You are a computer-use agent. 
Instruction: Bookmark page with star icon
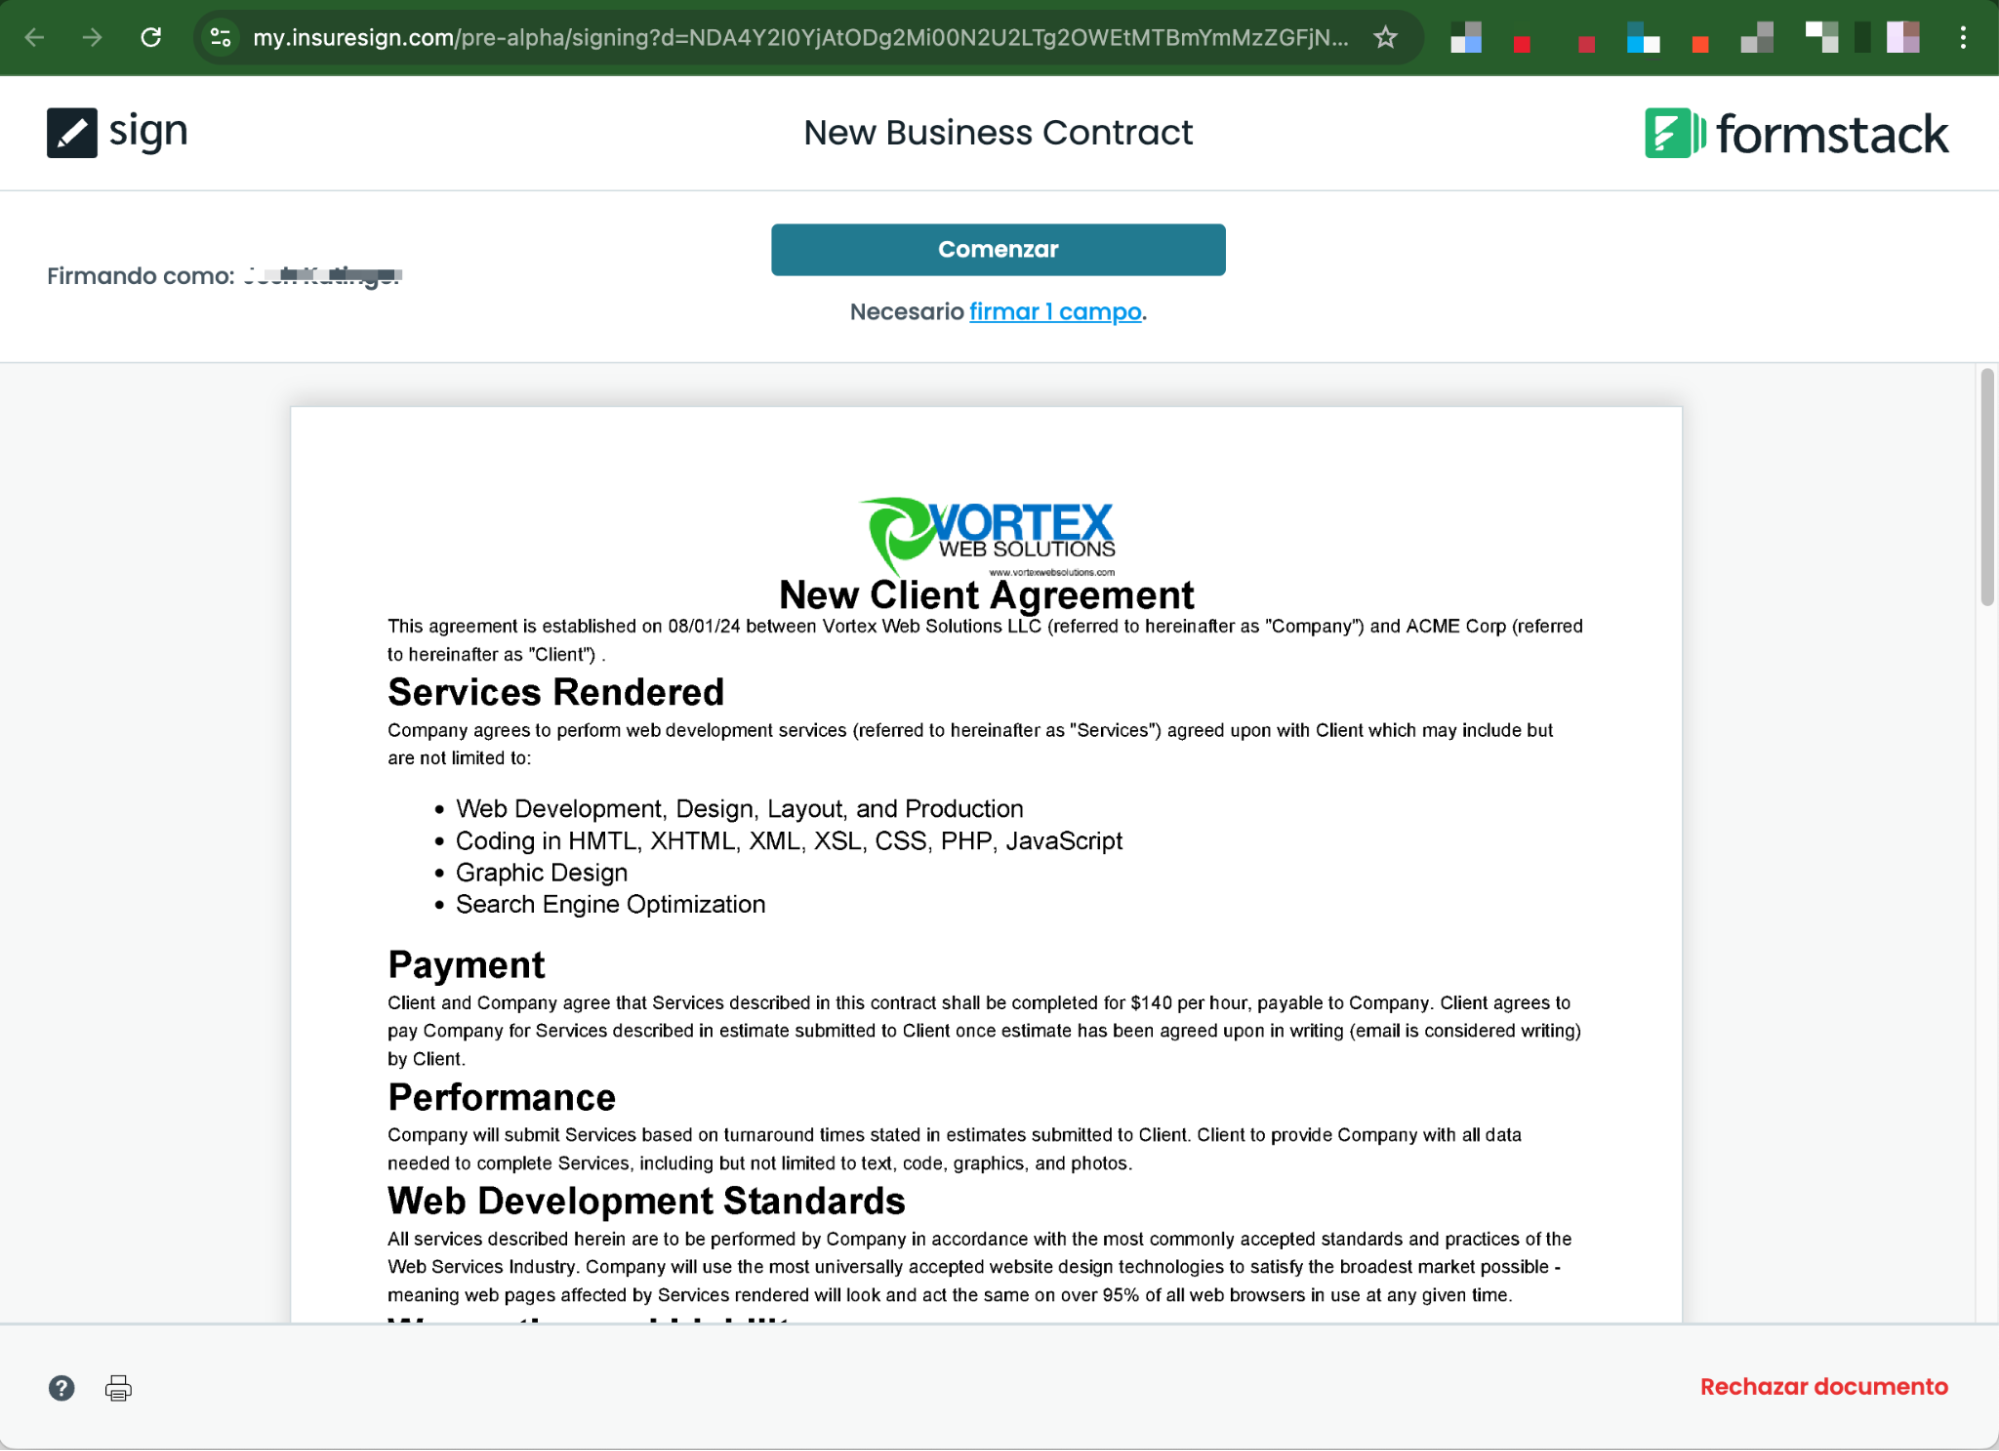(1385, 38)
